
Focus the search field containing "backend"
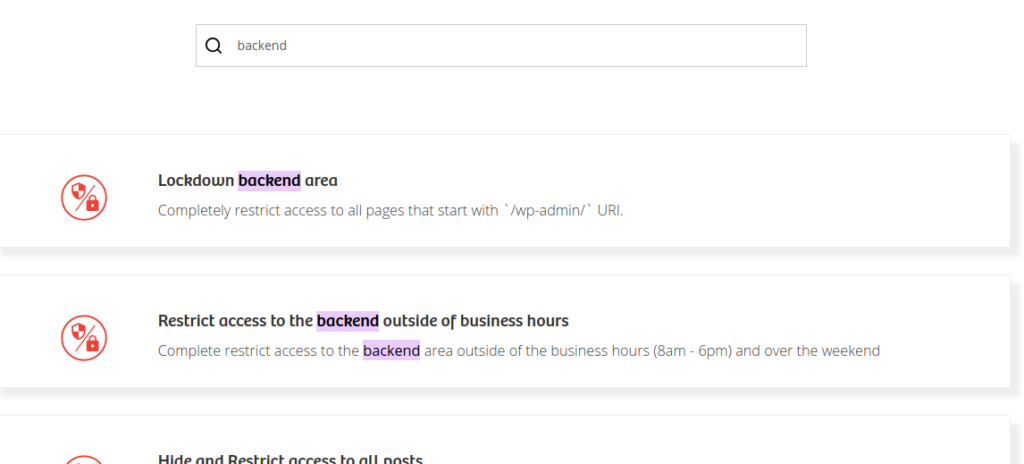[x=501, y=46]
